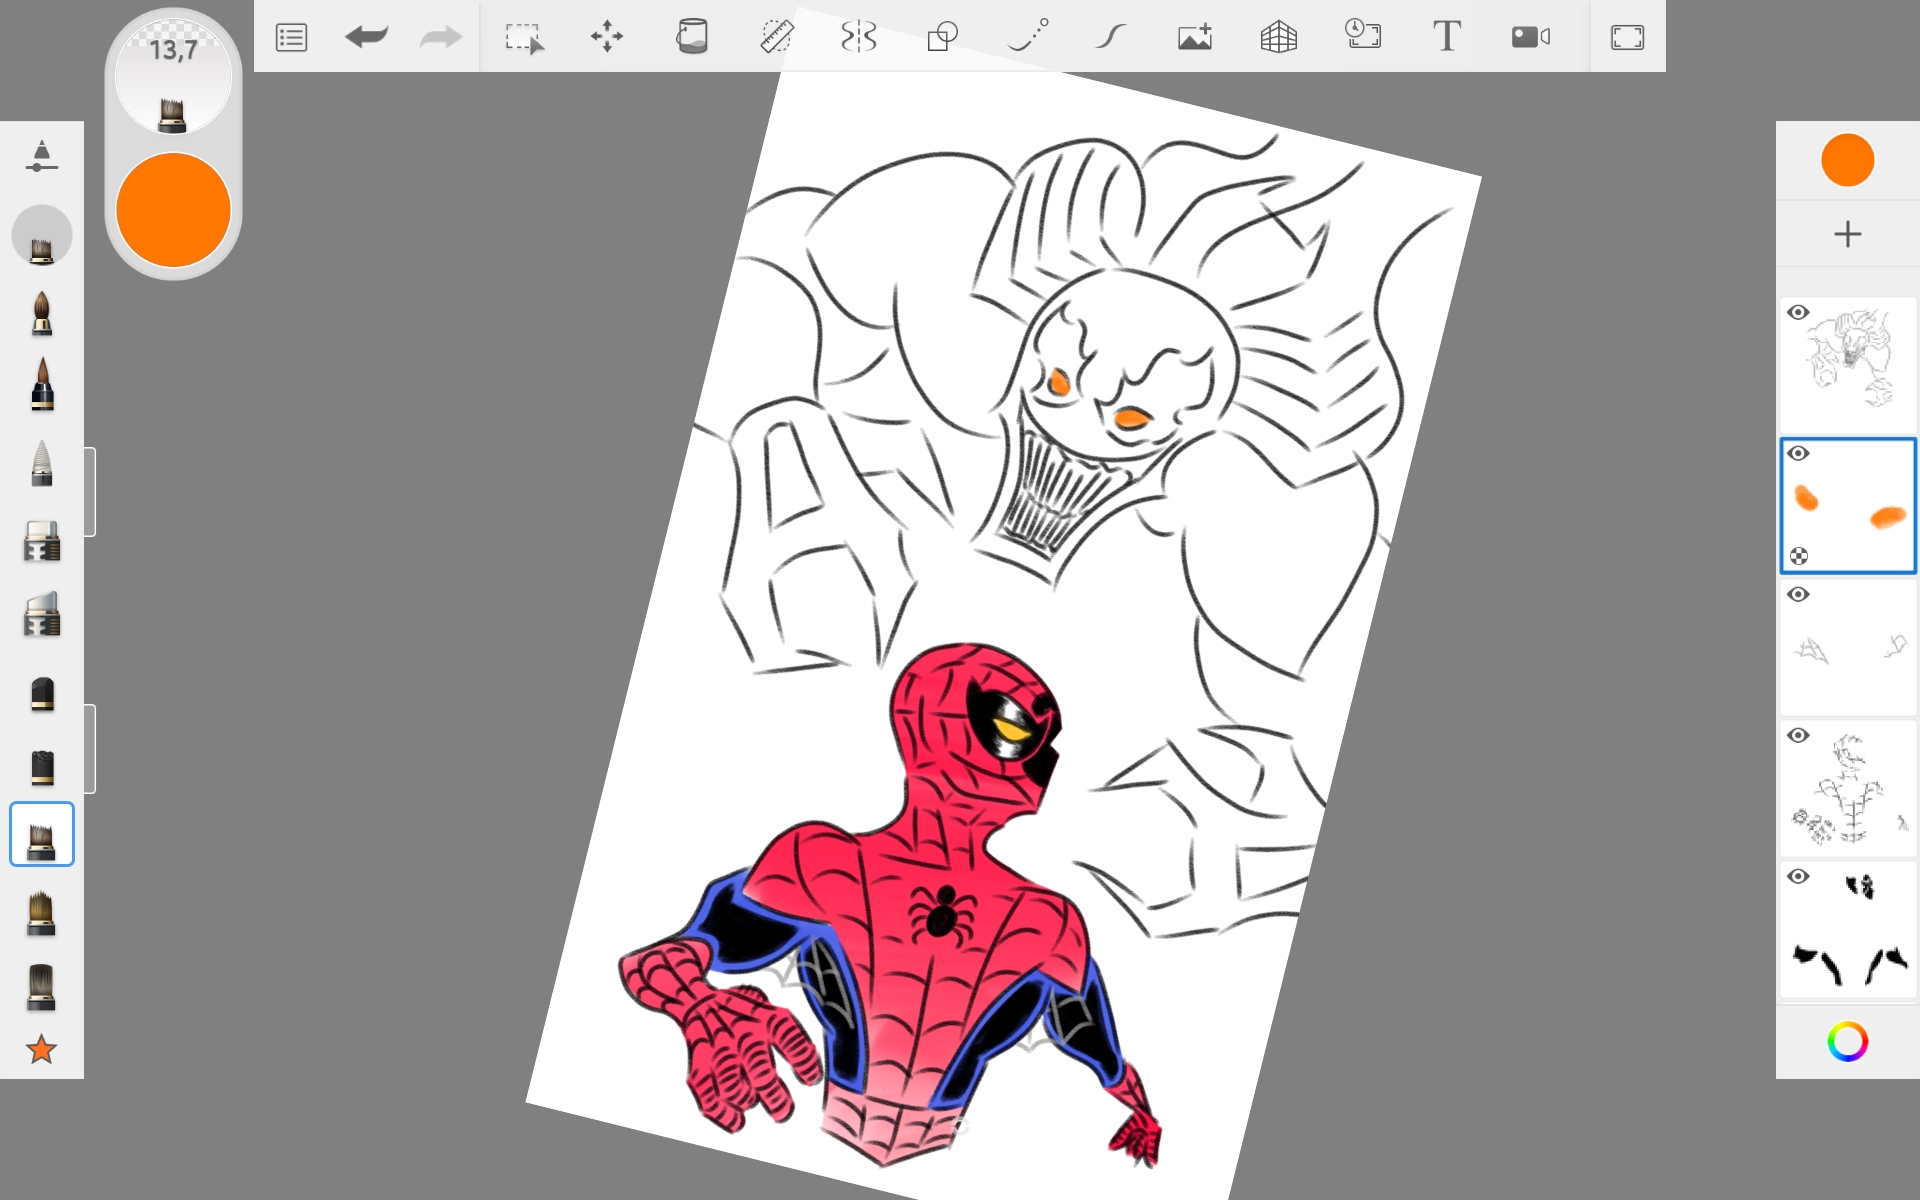Click the large orange color puck
This screenshot has height=1200, width=1920.
click(x=173, y=210)
